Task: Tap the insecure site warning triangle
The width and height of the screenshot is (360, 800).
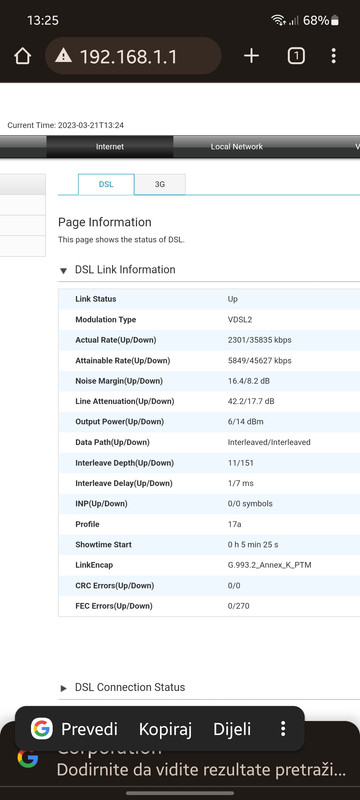Action: (63, 55)
